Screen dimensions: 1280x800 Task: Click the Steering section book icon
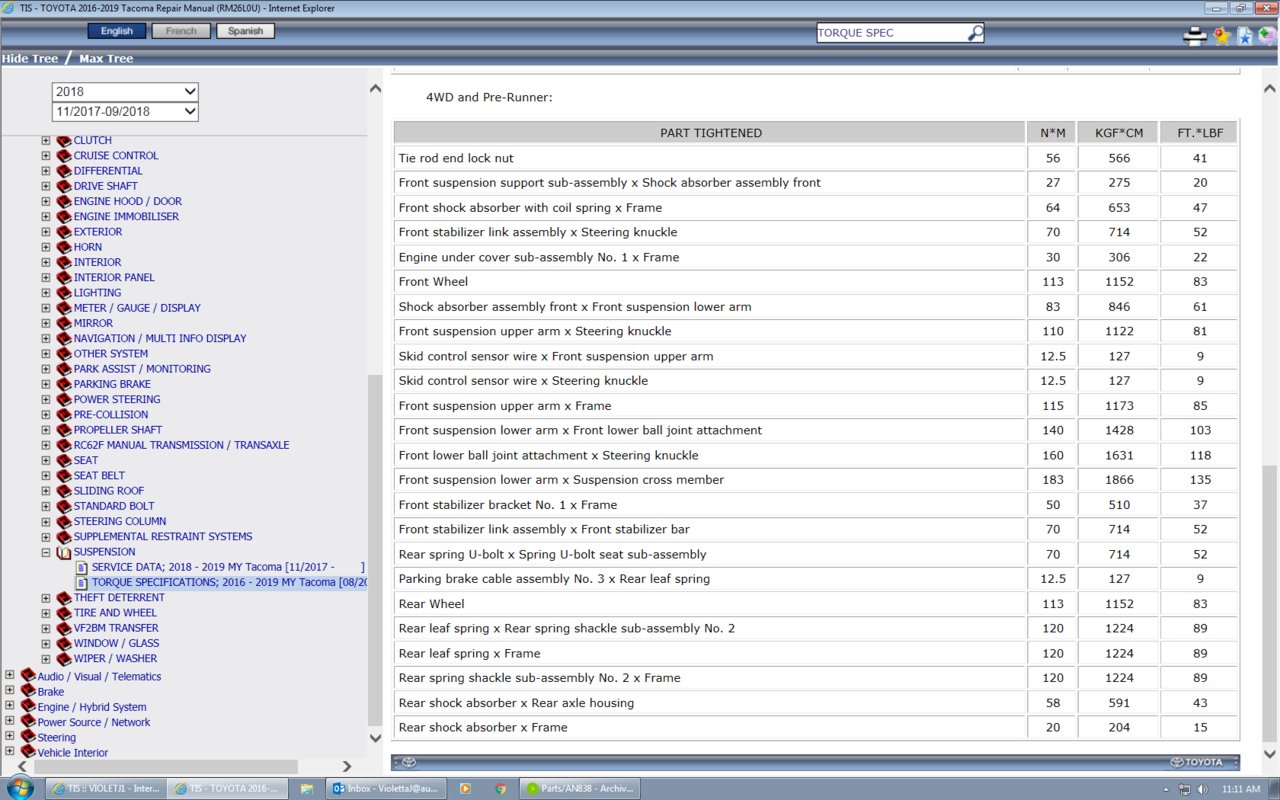click(x=28, y=737)
